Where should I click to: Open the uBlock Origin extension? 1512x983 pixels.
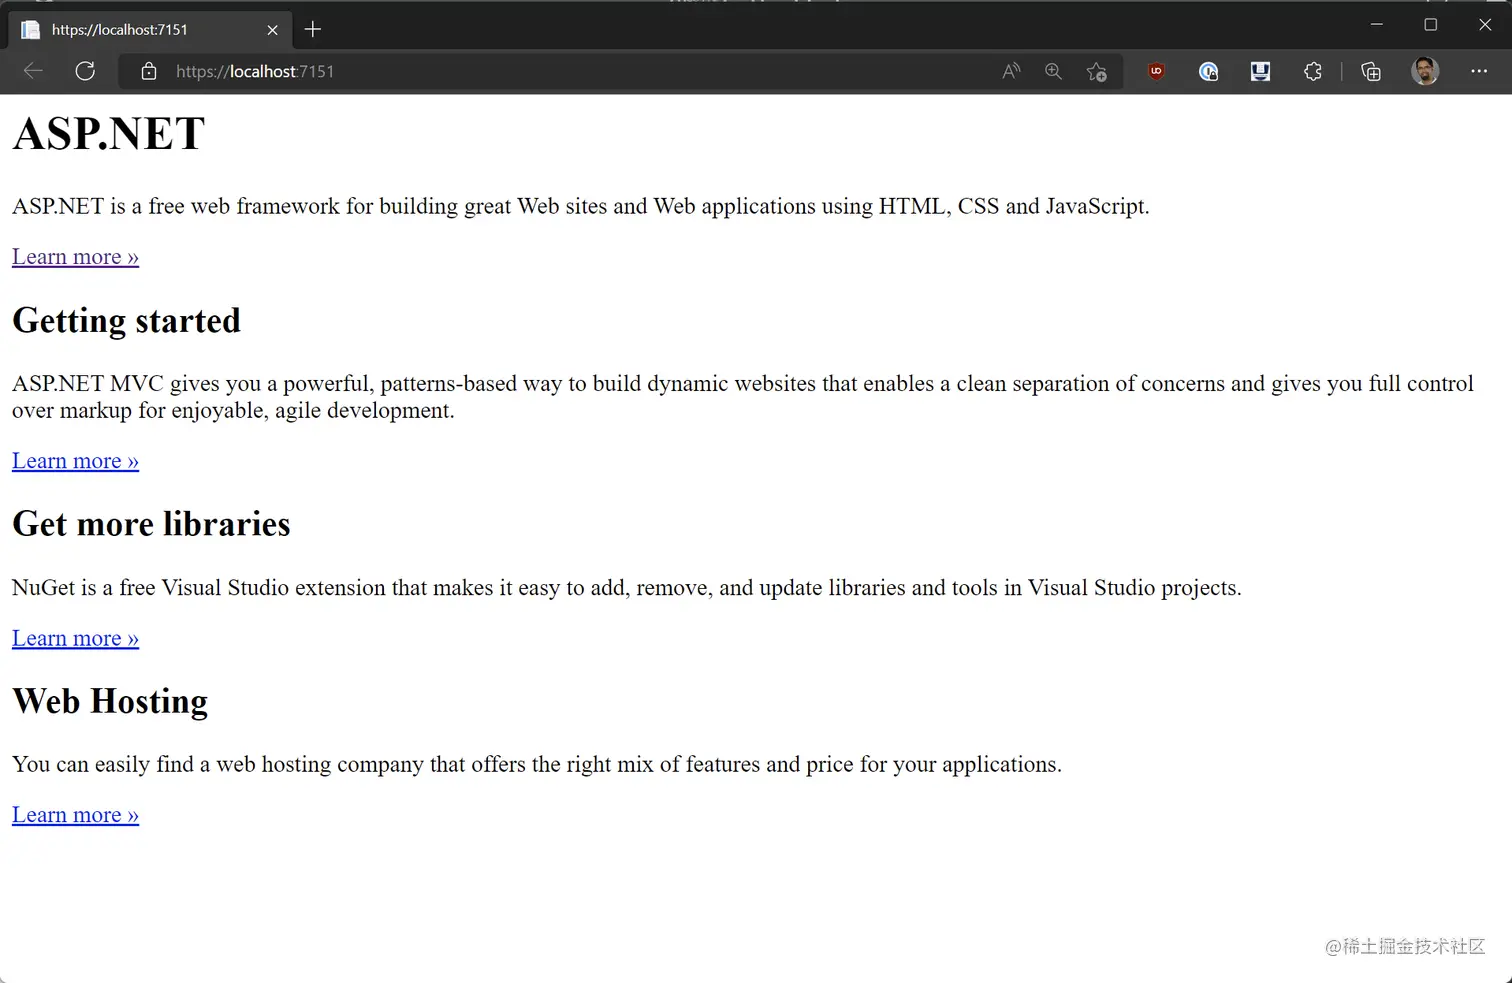pos(1157,71)
